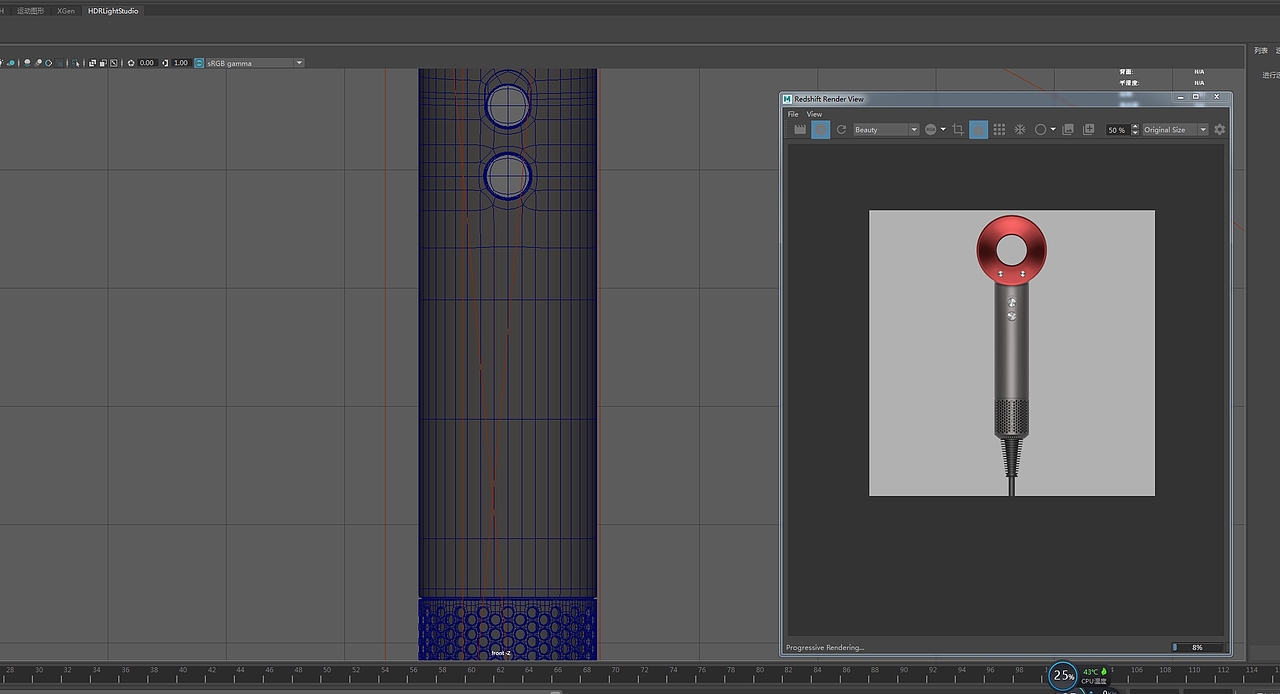Click frame 60 on the timeline
The image size is (1280, 694).
(x=472, y=670)
